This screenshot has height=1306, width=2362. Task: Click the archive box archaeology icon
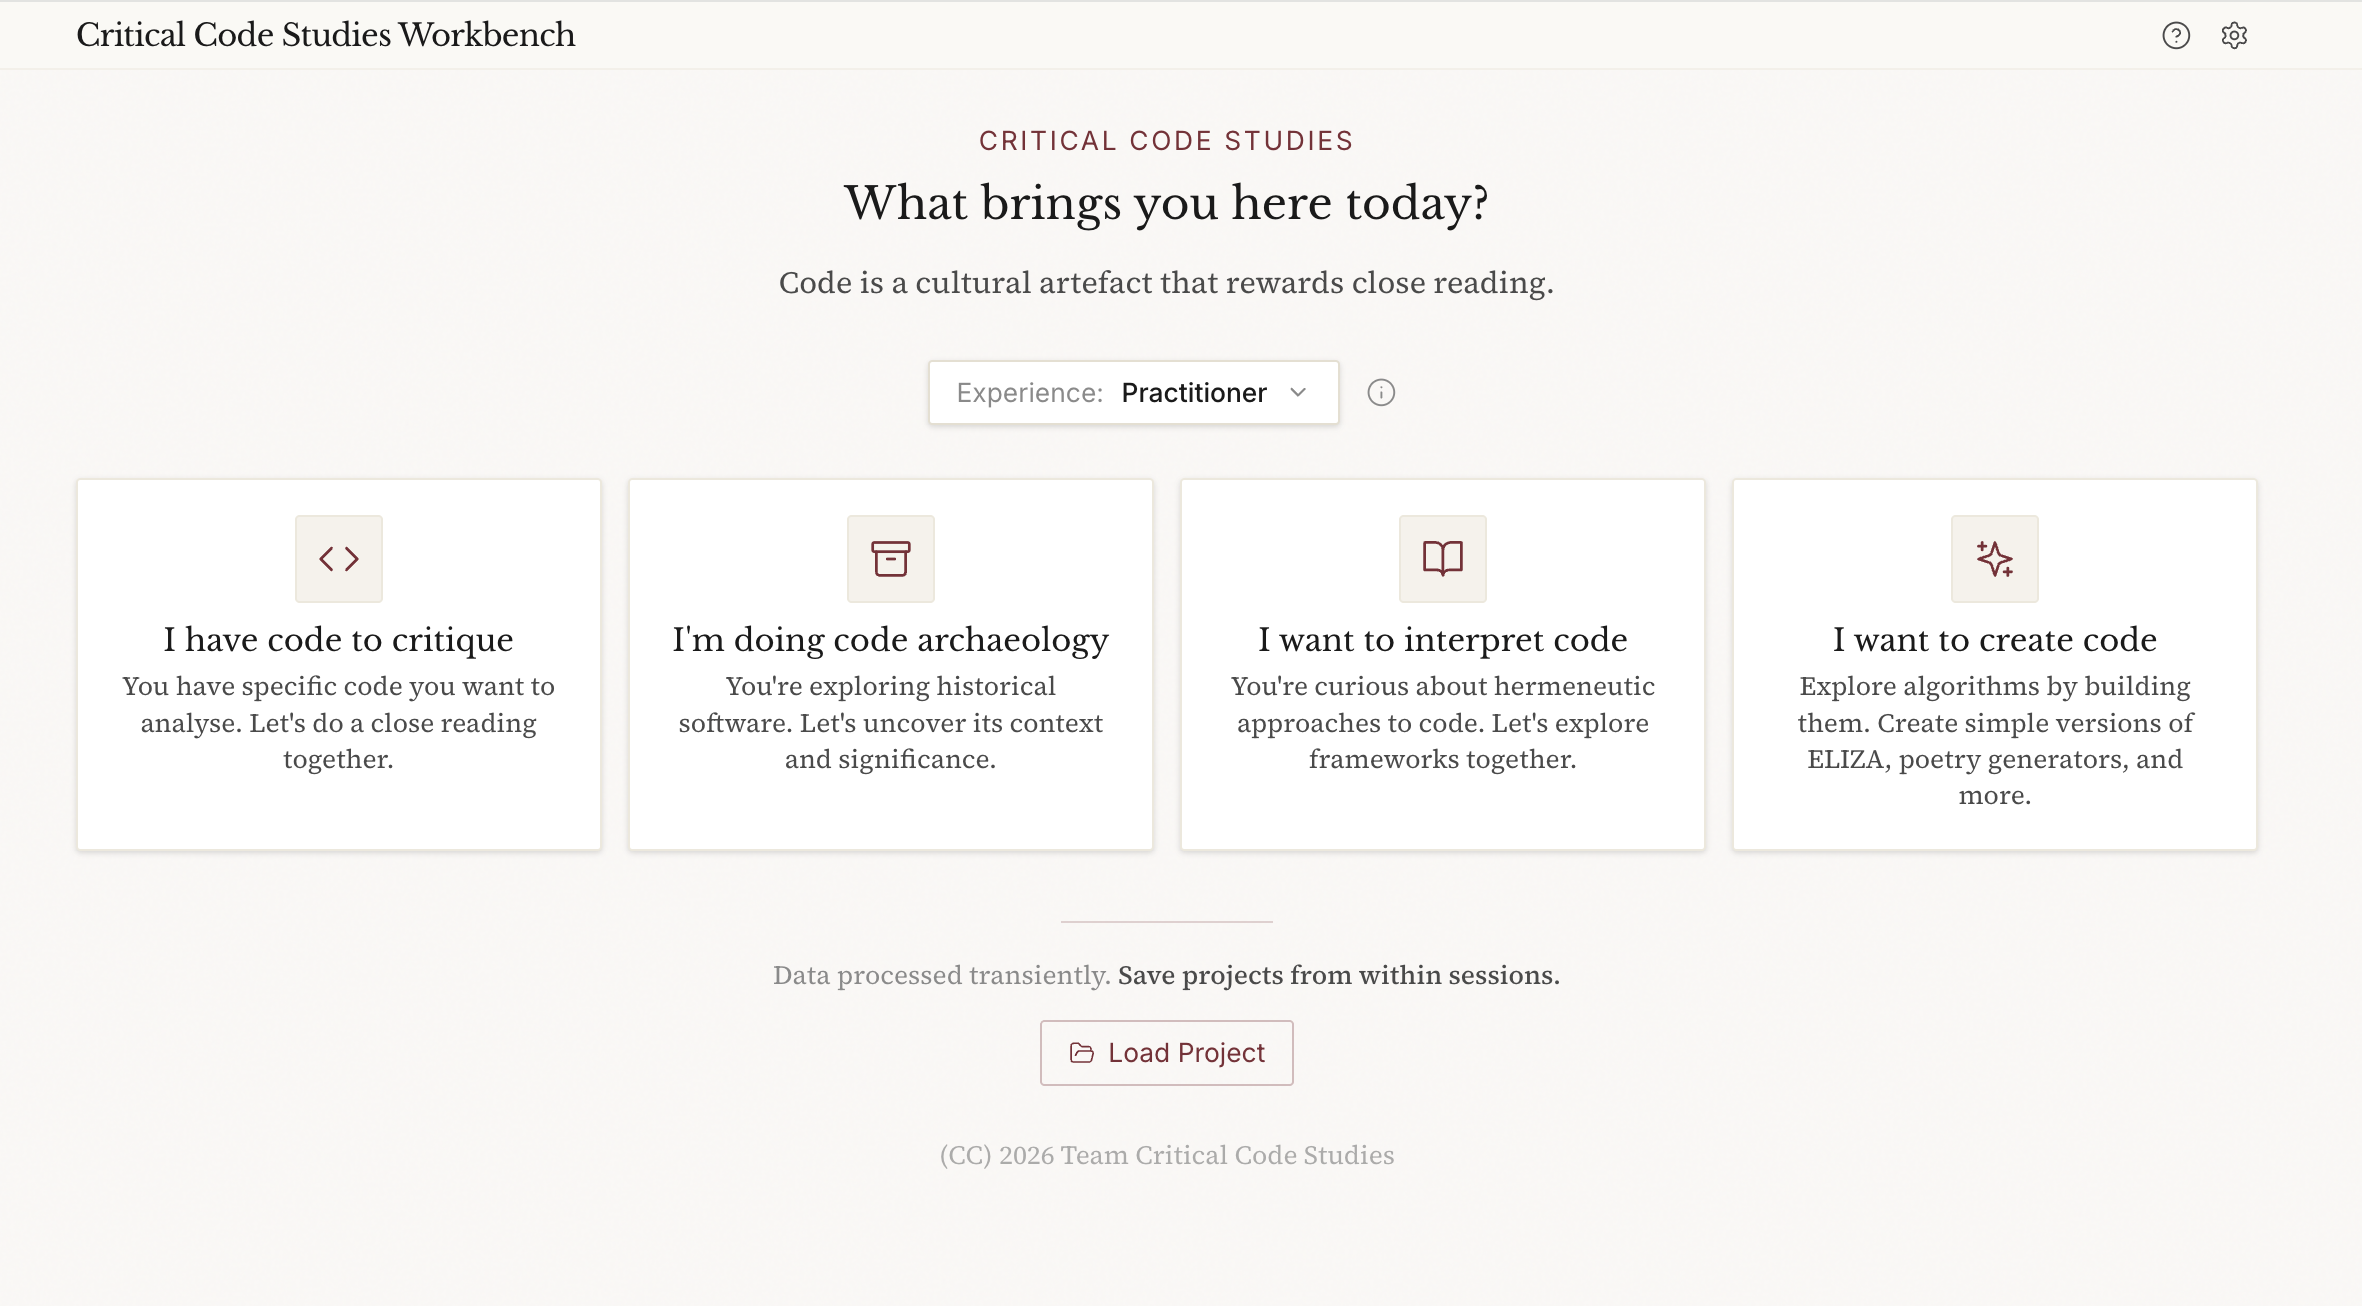coord(890,559)
